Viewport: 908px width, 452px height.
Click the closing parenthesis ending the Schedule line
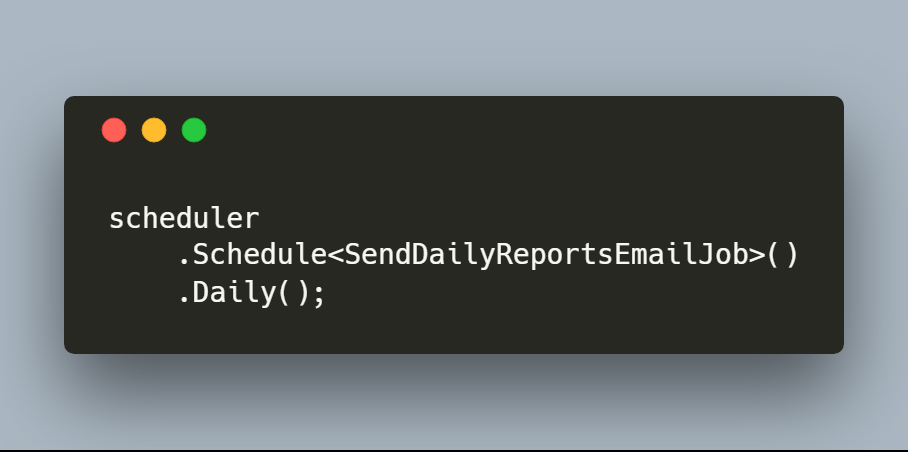click(791, 256)
